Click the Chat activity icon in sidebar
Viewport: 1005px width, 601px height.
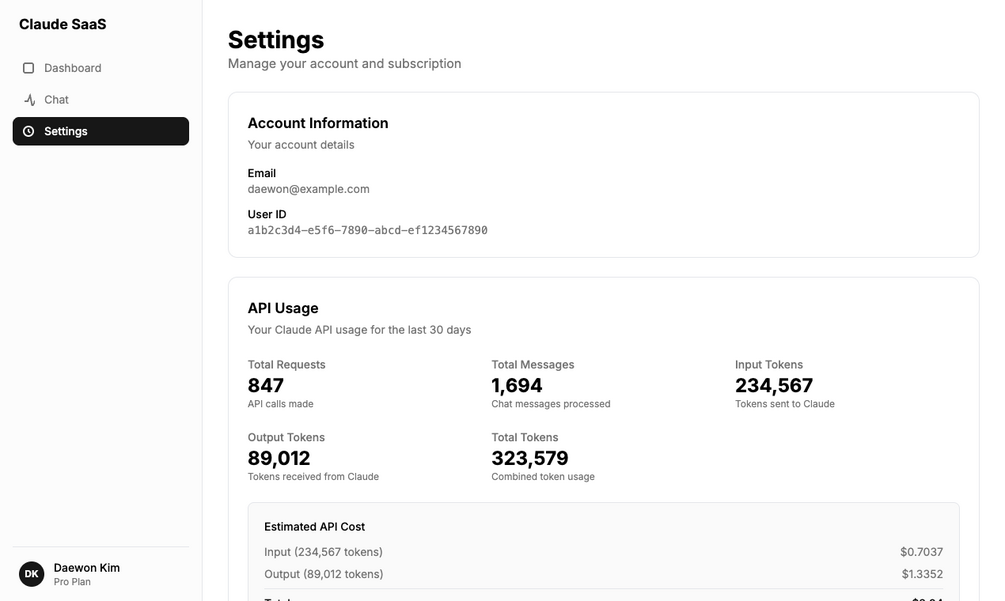tap(29, 100)
